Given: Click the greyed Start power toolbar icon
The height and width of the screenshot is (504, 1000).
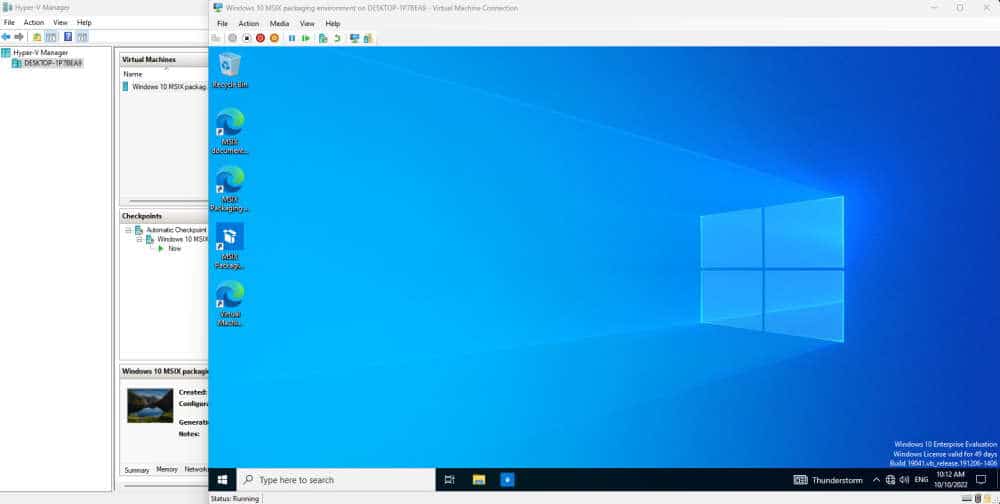Looking at the screenshot, I should 233,38.
